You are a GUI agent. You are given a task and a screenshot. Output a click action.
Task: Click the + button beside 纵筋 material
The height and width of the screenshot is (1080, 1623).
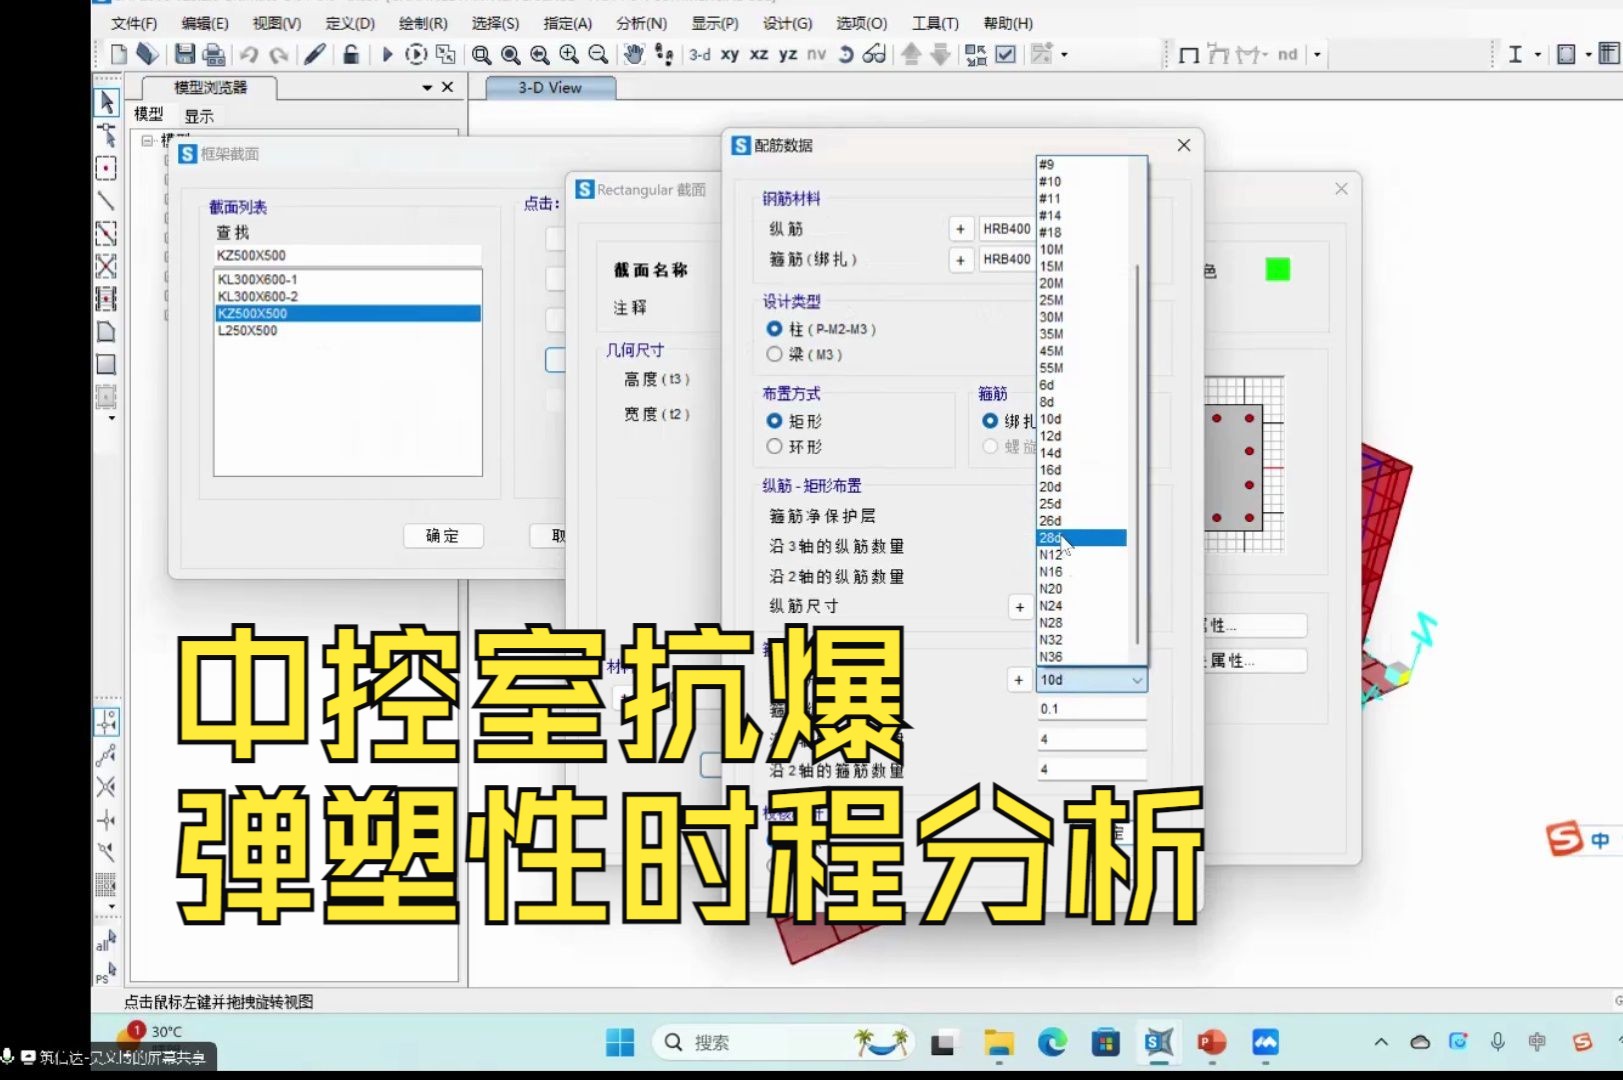click(960, 229)
